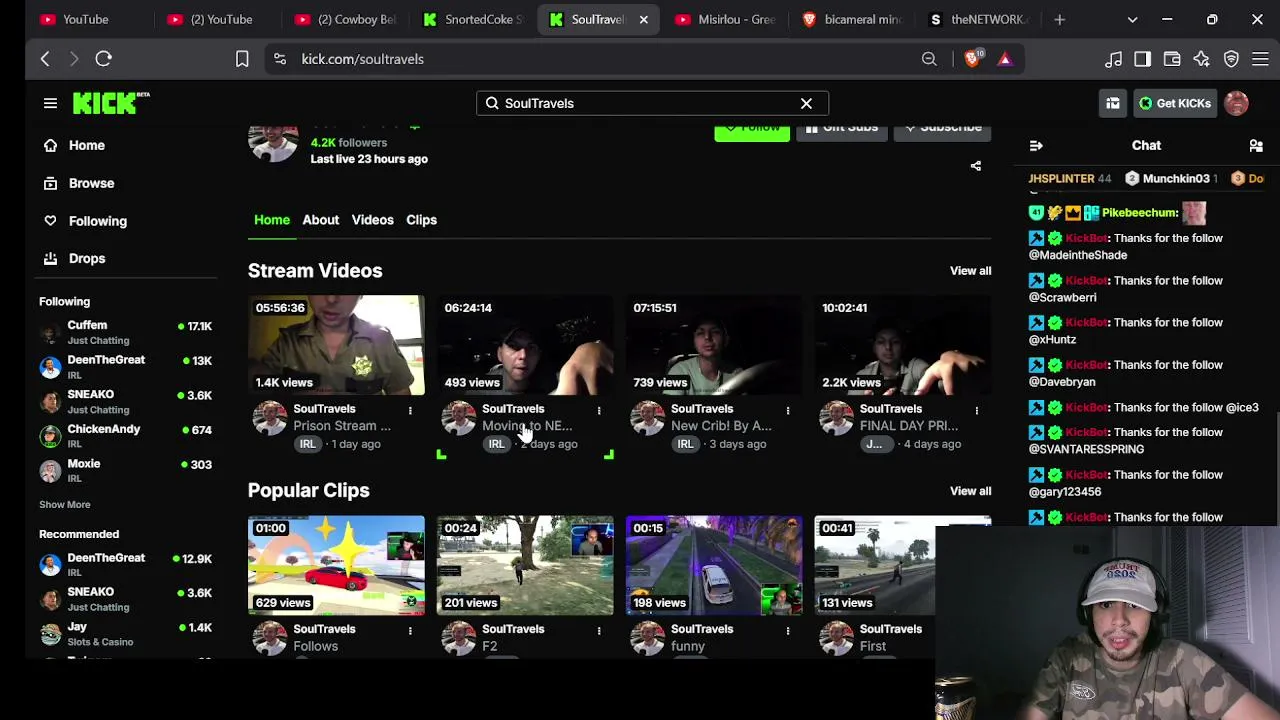
Task: Open the Brave Shields panel
Action: (972, 59)
